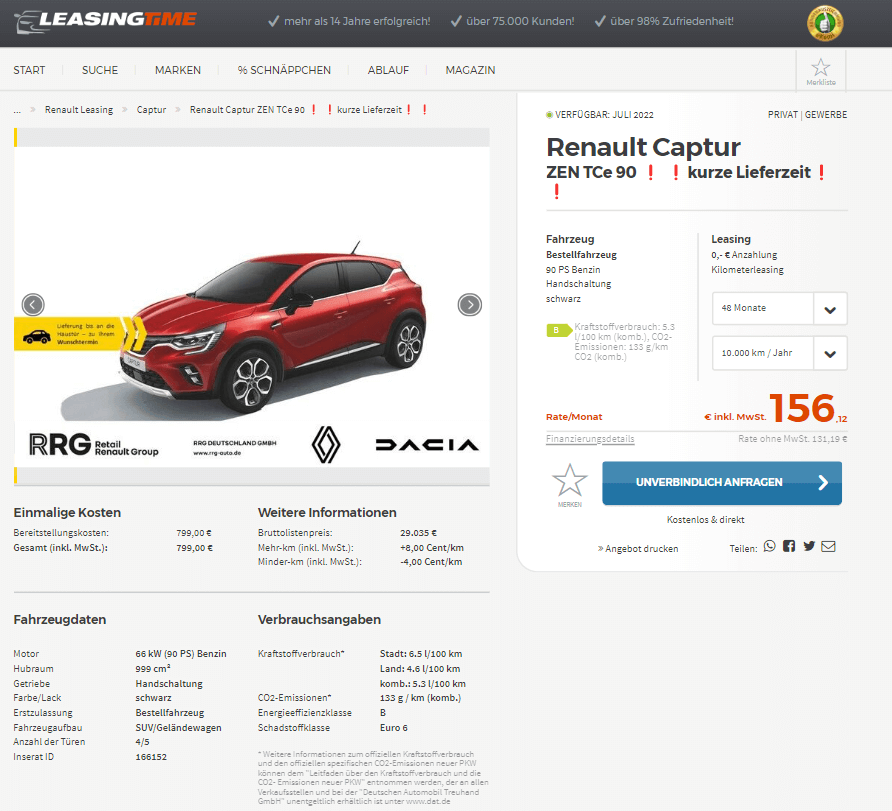Open the MARKEN menu item
Viewport: 892px width, 811px height.
tap(178, 70)
